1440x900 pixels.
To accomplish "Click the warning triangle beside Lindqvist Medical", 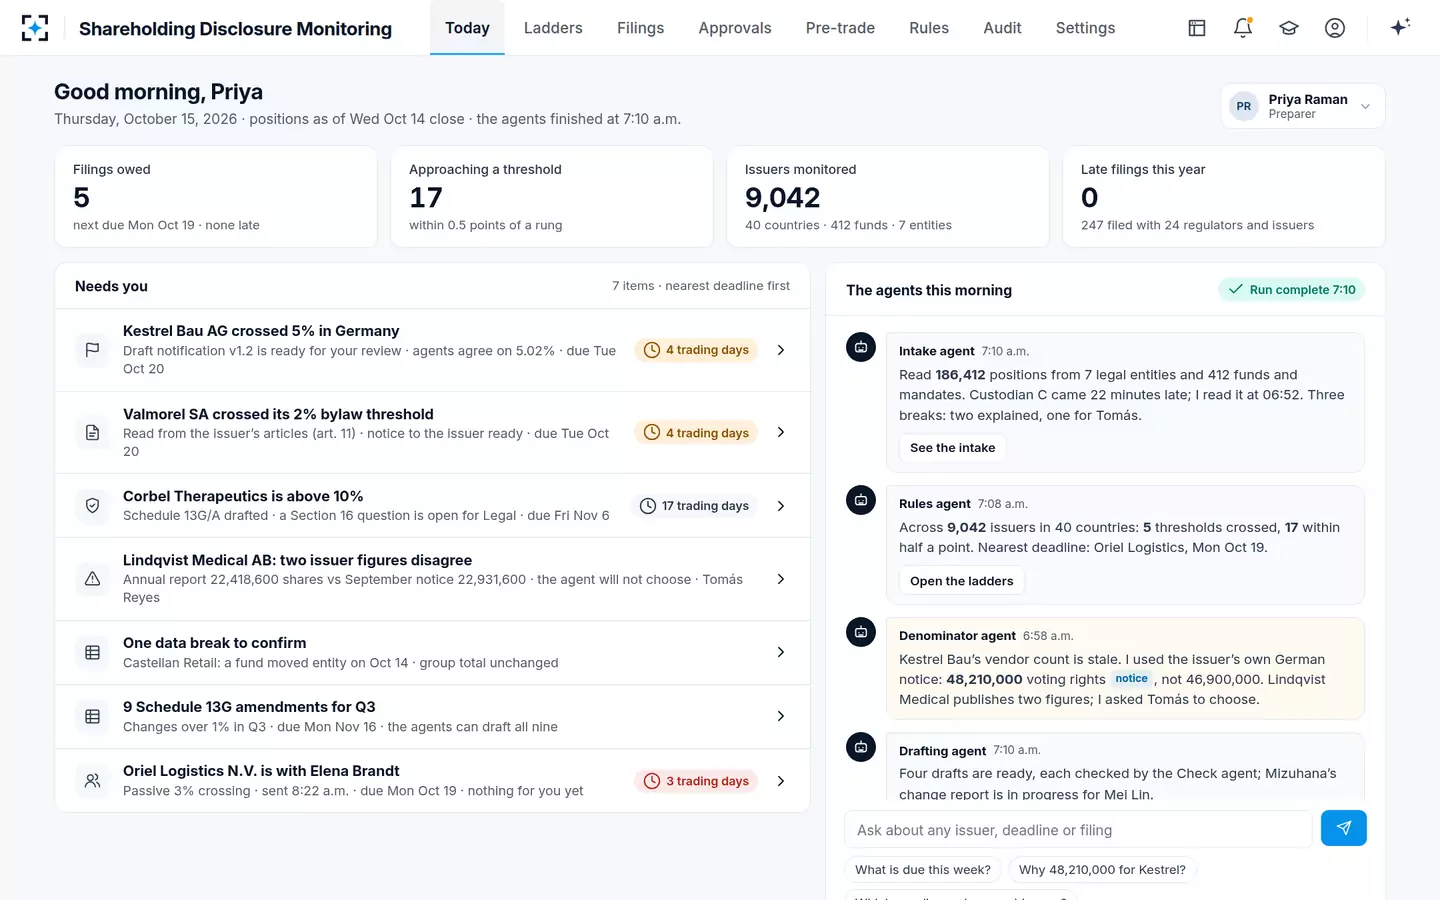I will pos(92,579).
